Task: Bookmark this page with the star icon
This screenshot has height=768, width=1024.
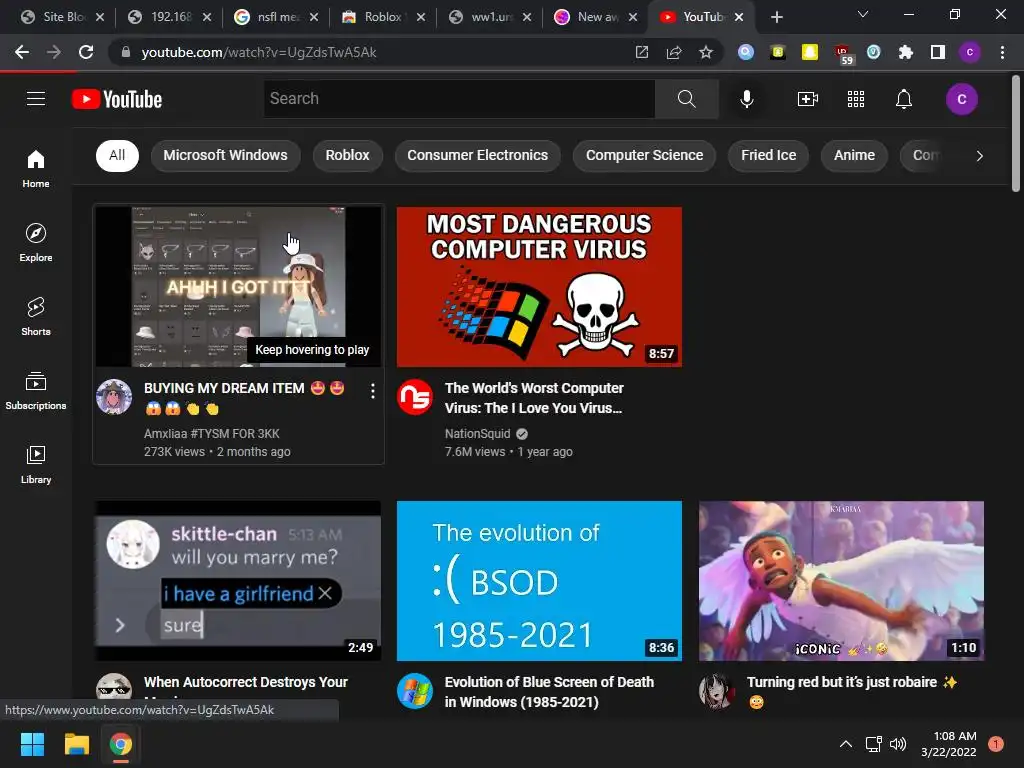Action: pos(705,52)
